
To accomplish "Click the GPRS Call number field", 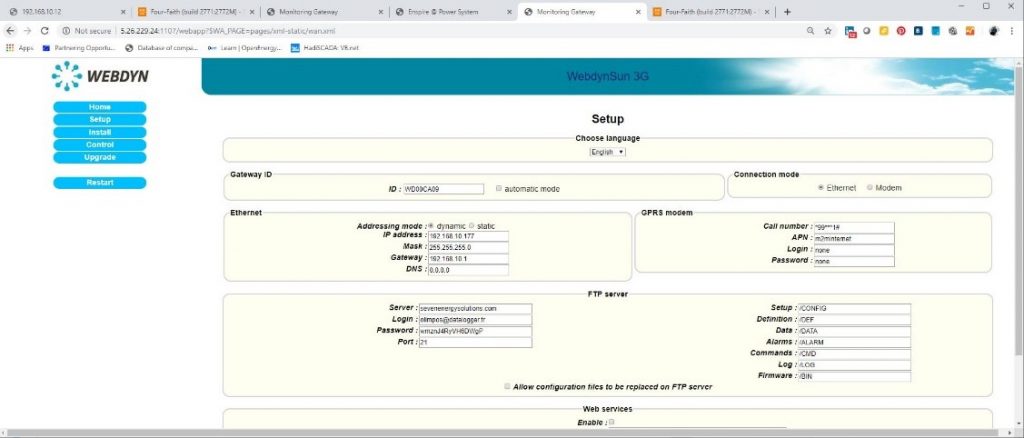I will point(854,227).
